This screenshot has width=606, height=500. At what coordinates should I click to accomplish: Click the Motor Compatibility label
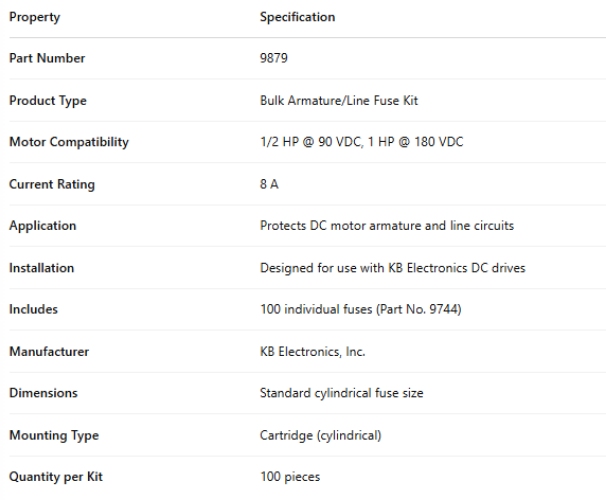(x=69, y=142)
